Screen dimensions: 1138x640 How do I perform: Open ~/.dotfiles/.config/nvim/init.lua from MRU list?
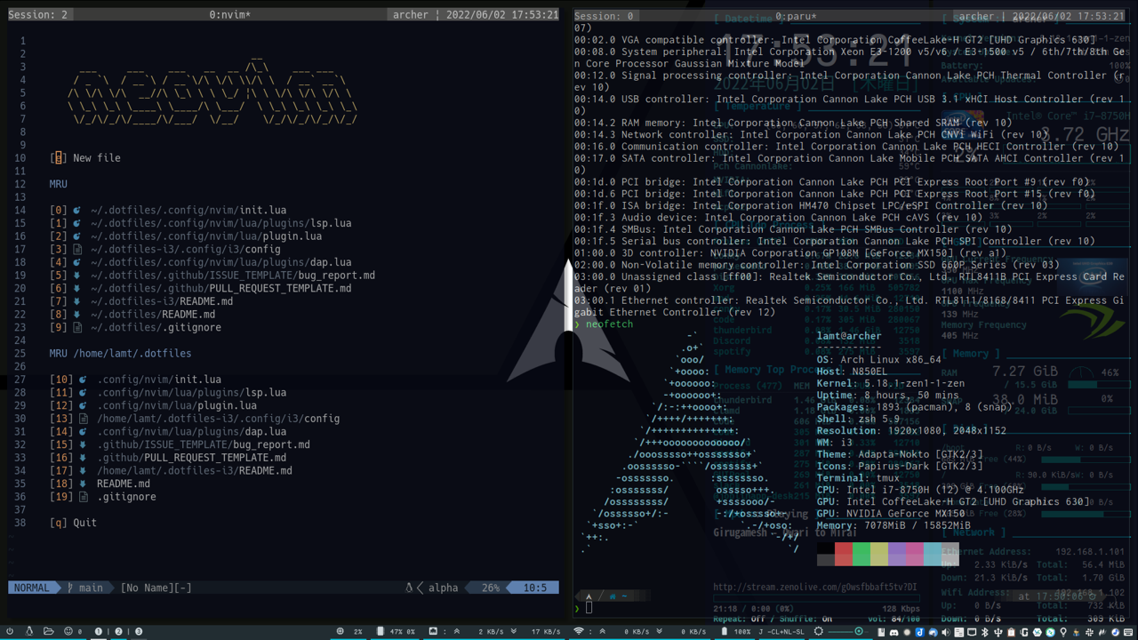[188, 211]
